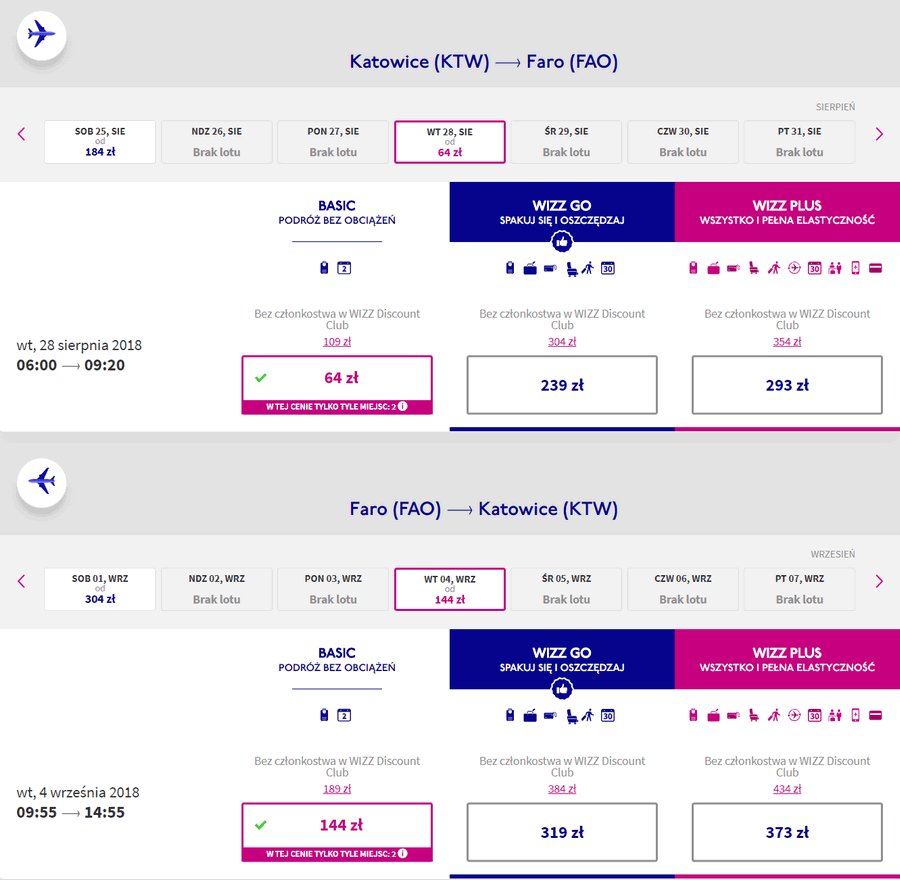Select outbound WIZZ GO fare 239 zł
Image resolution: width=900 pixels, height=880 pixels.
562,385
